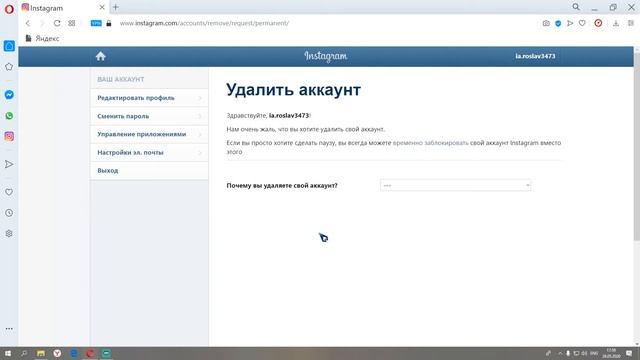
Task: Open My Flow in the sidebar
Action: (9, 164)
